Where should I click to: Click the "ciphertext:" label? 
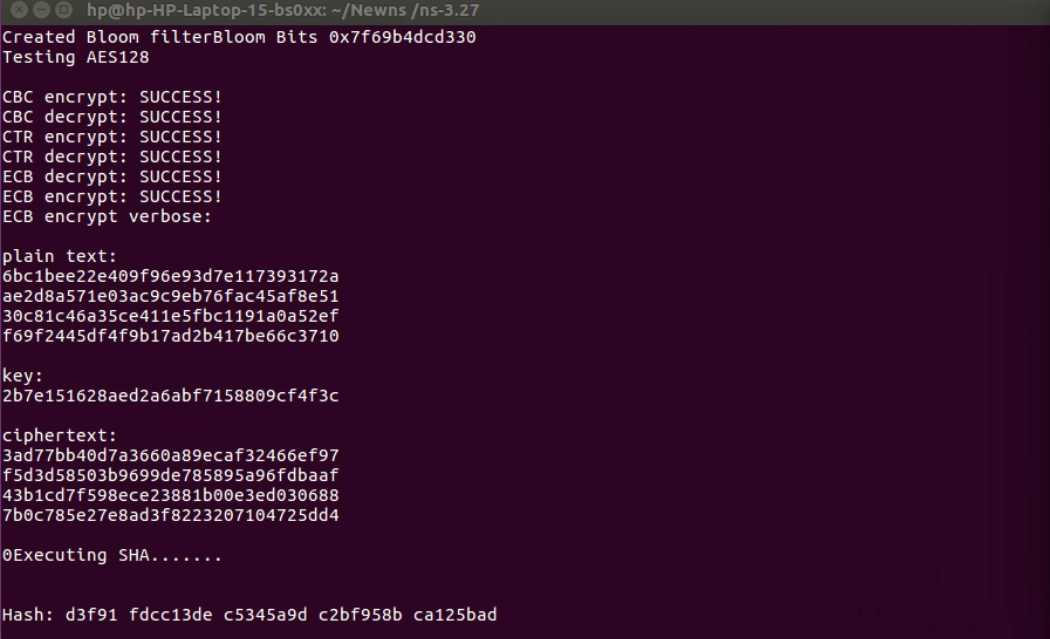tap(60, 436)
